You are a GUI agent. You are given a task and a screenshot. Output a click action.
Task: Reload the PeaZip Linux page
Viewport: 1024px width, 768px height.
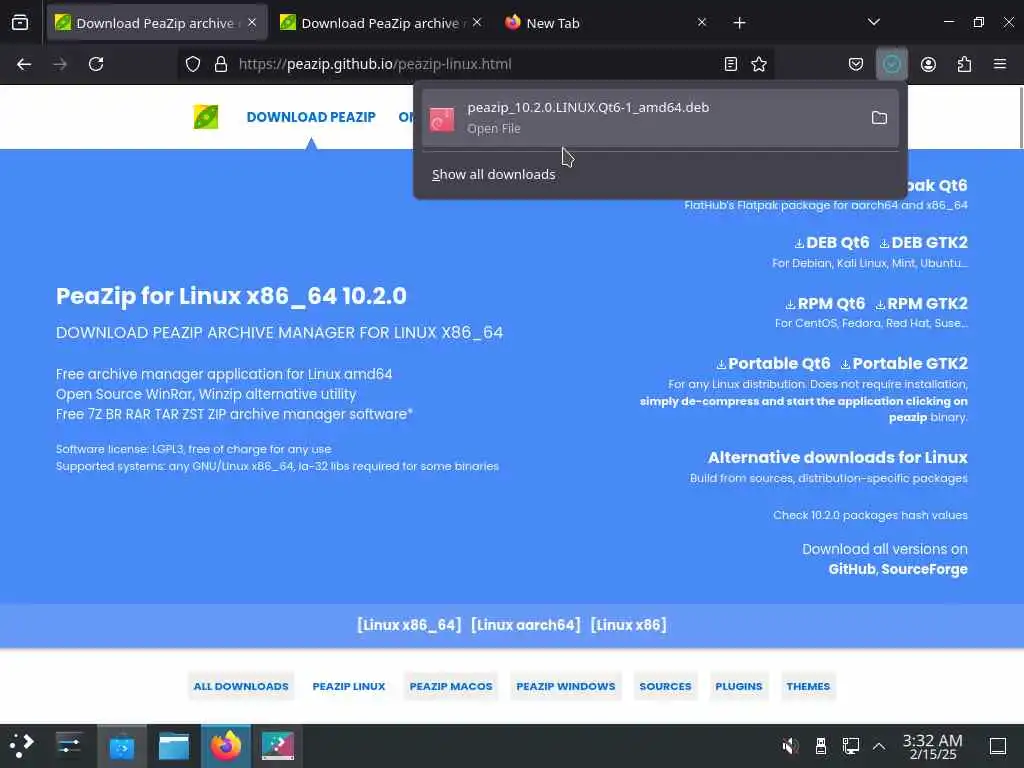pos(96,64)
